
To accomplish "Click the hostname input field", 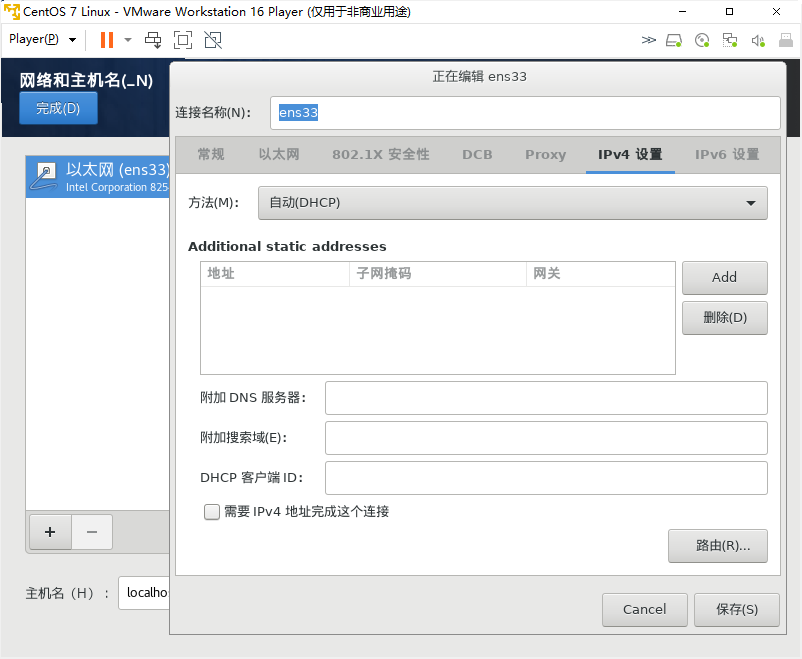I will coord(144,592).
